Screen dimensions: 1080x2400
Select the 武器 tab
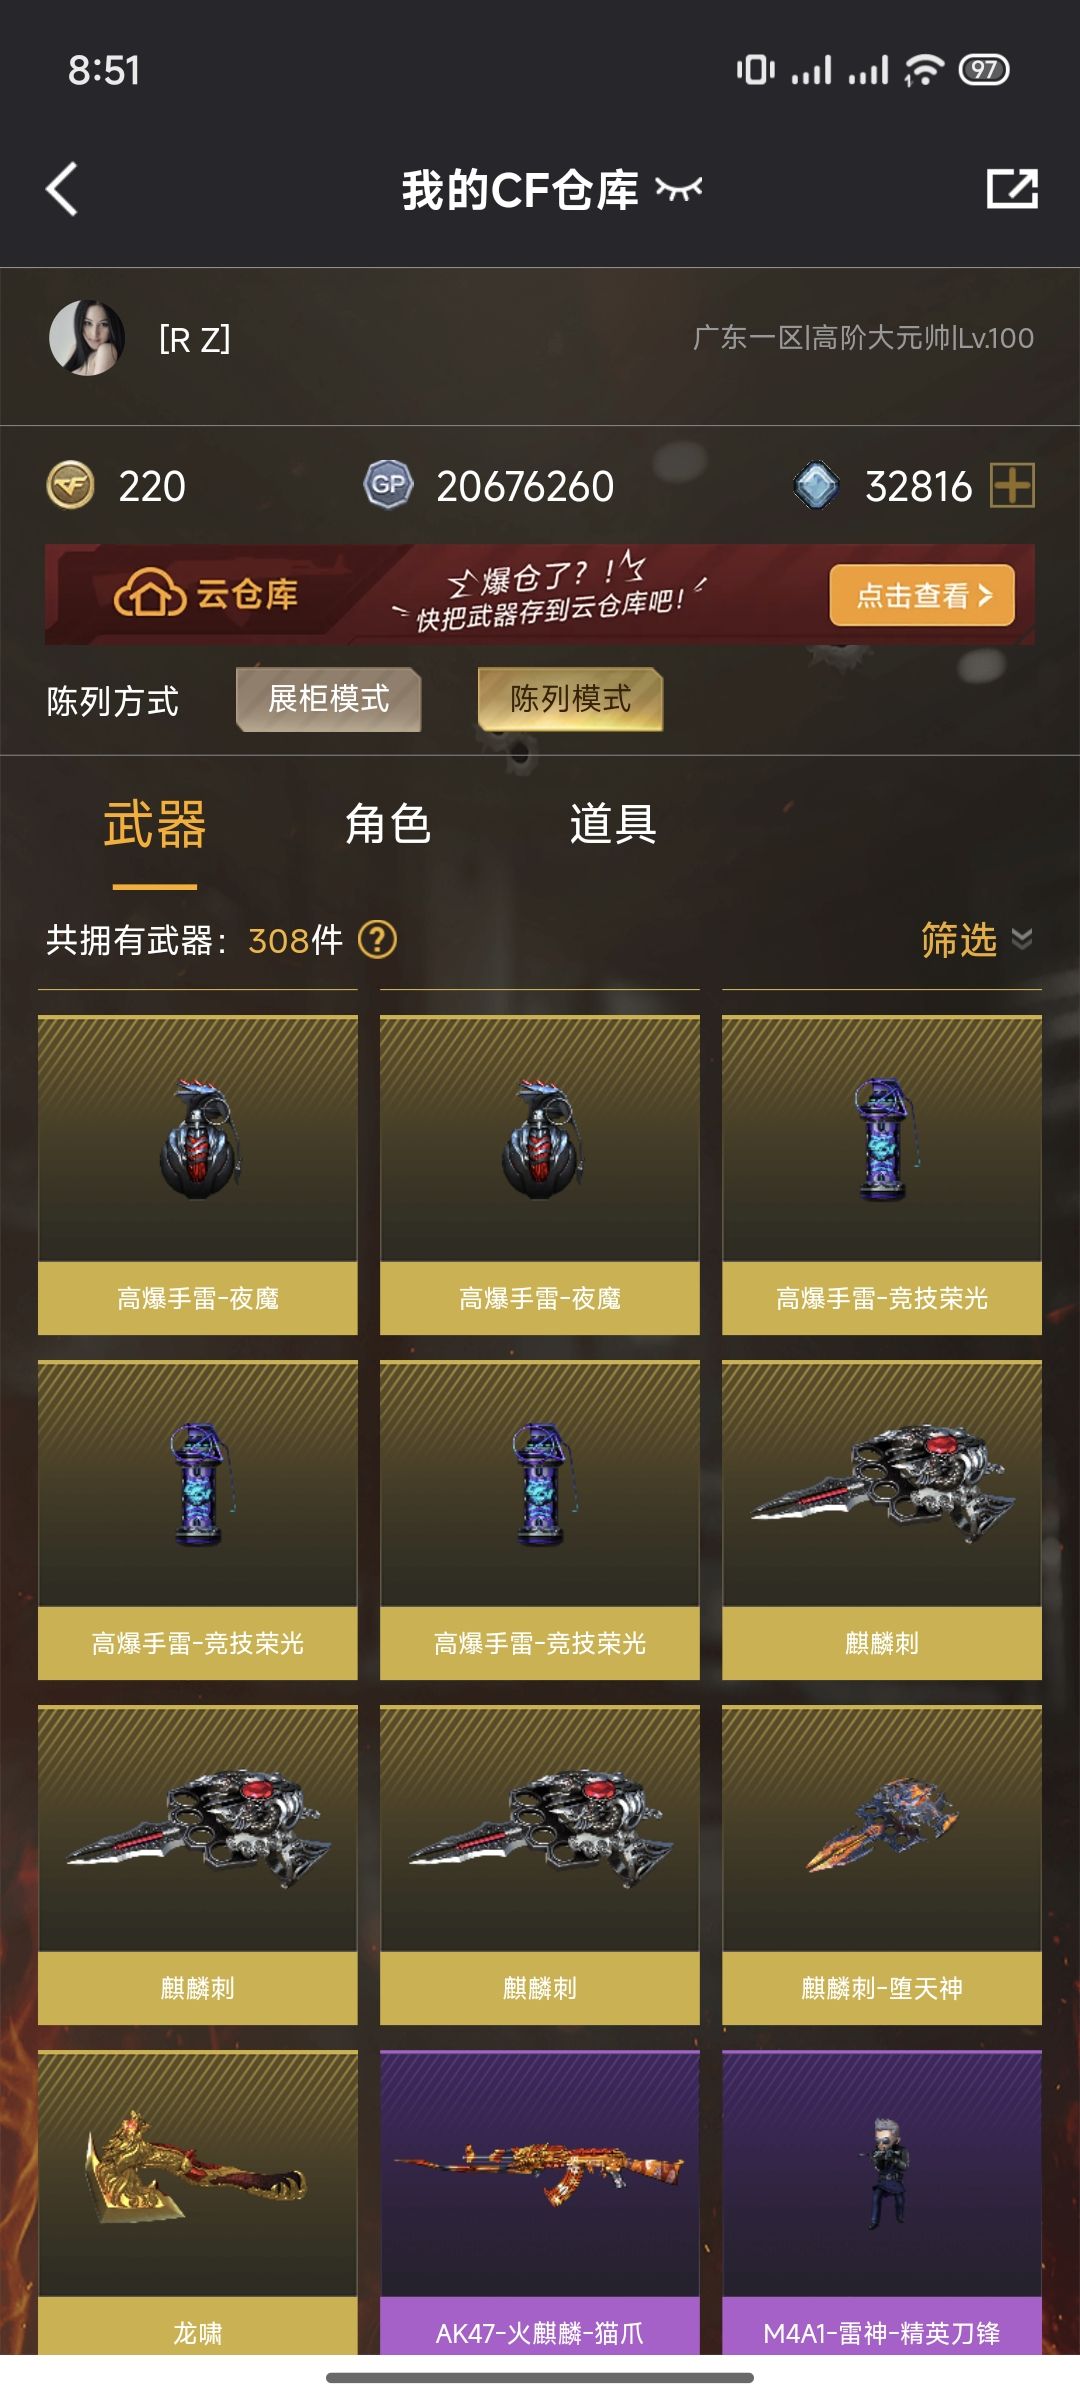point(155,825)
